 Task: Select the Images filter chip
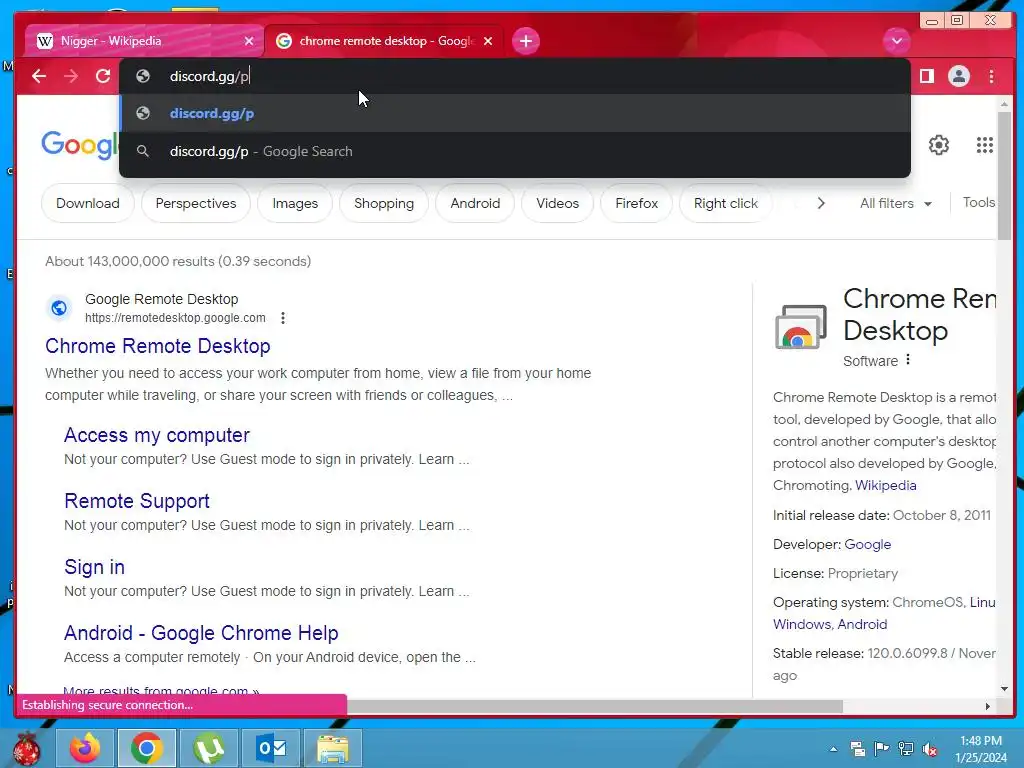pos(295,203)
